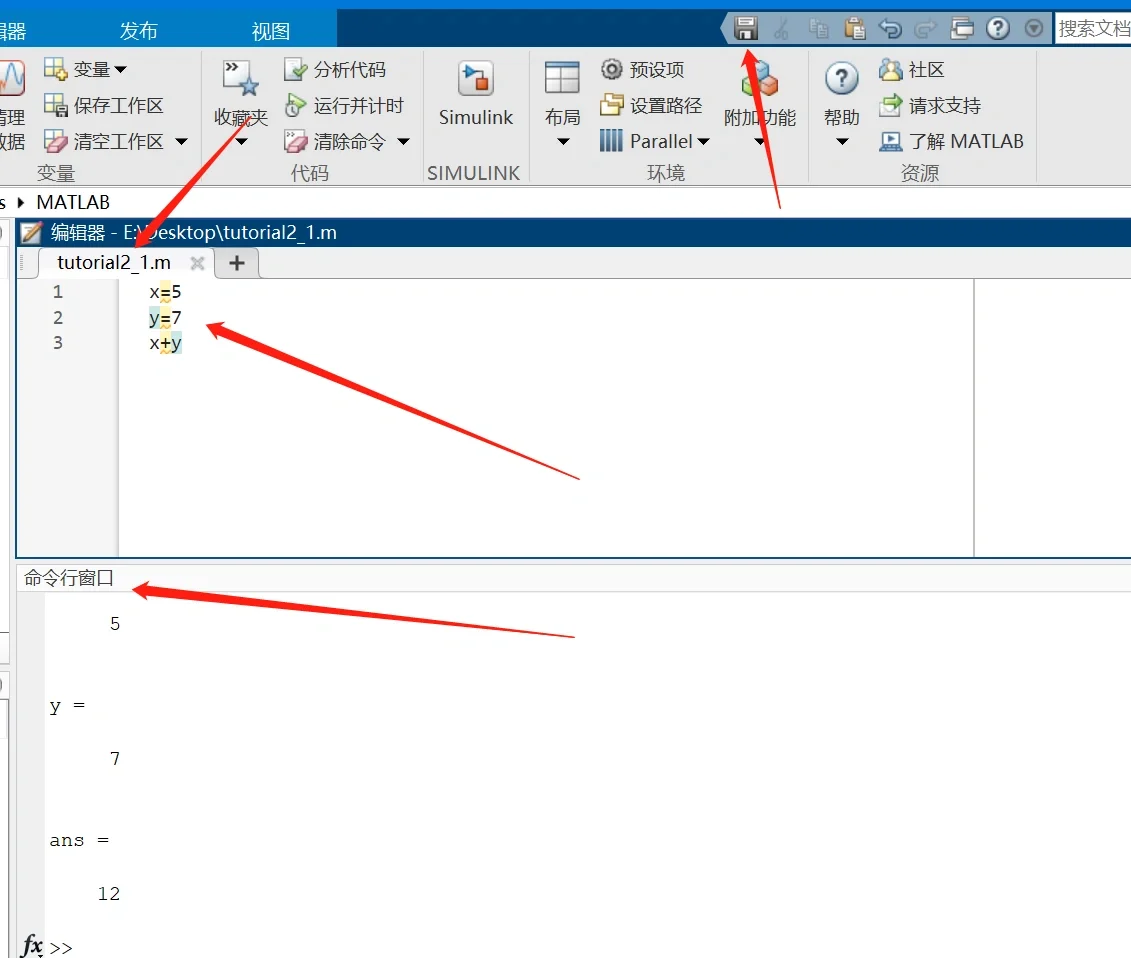
Task: Click line number 1 in editor
Action: [x=58, y=292]
